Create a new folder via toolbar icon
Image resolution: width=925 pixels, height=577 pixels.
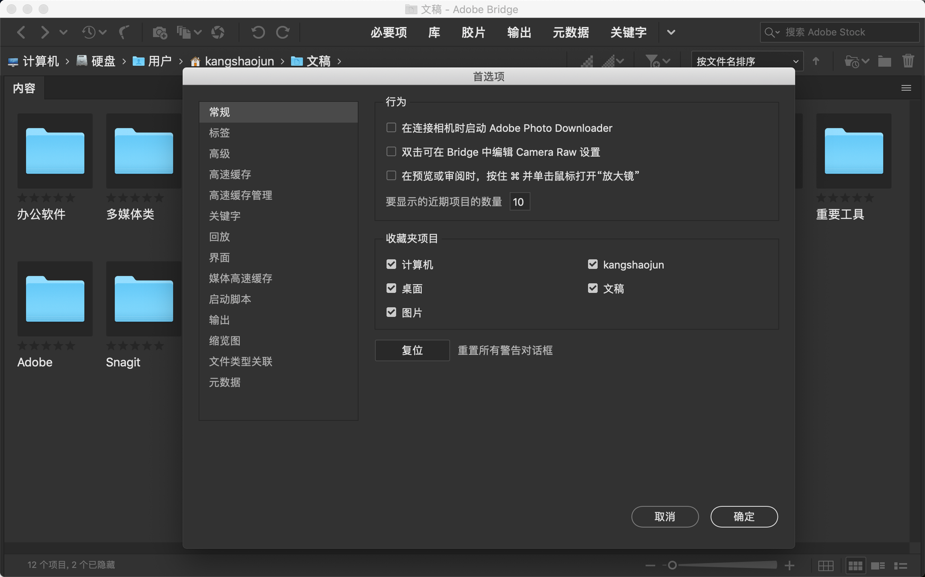pos(884,61)
